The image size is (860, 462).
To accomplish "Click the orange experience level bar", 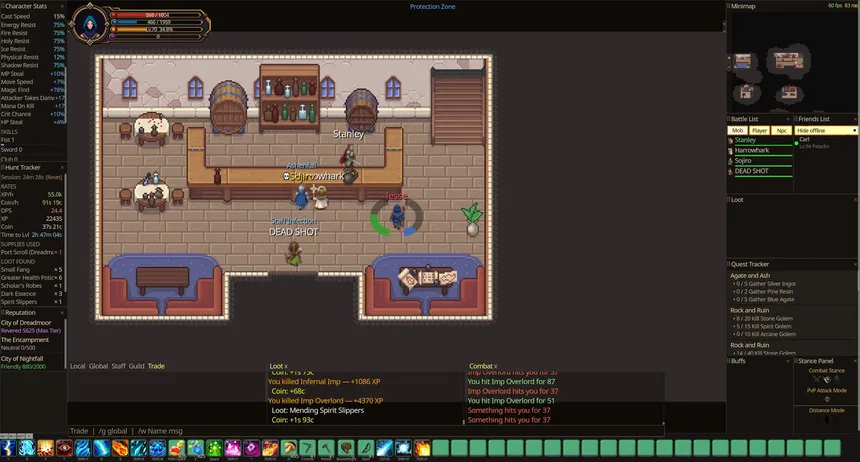I will [157, 29].
